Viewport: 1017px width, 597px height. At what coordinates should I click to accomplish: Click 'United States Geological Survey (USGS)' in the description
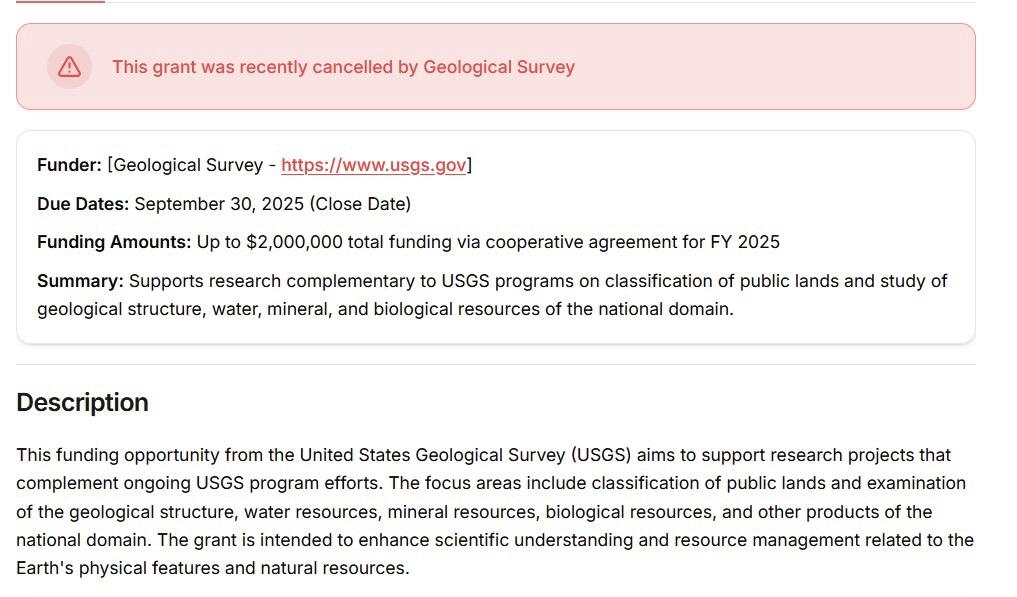click(465, 455)
